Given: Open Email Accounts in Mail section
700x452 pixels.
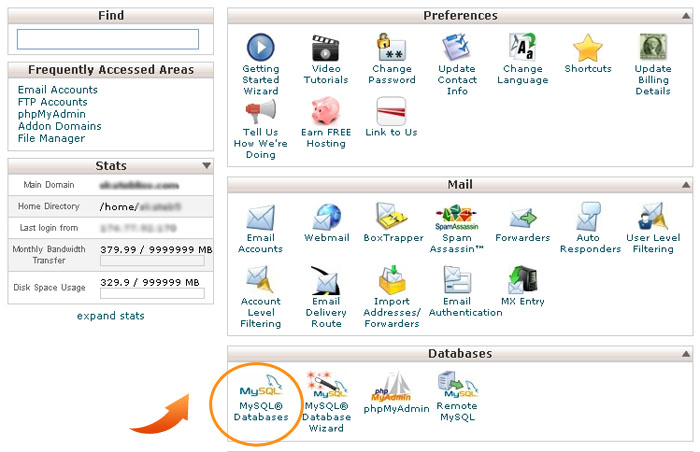Looking at the screenshot, I should click(261, 229).
